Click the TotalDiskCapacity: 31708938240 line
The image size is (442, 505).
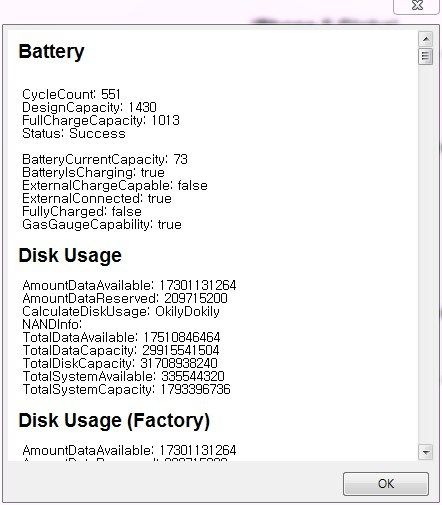120,363
